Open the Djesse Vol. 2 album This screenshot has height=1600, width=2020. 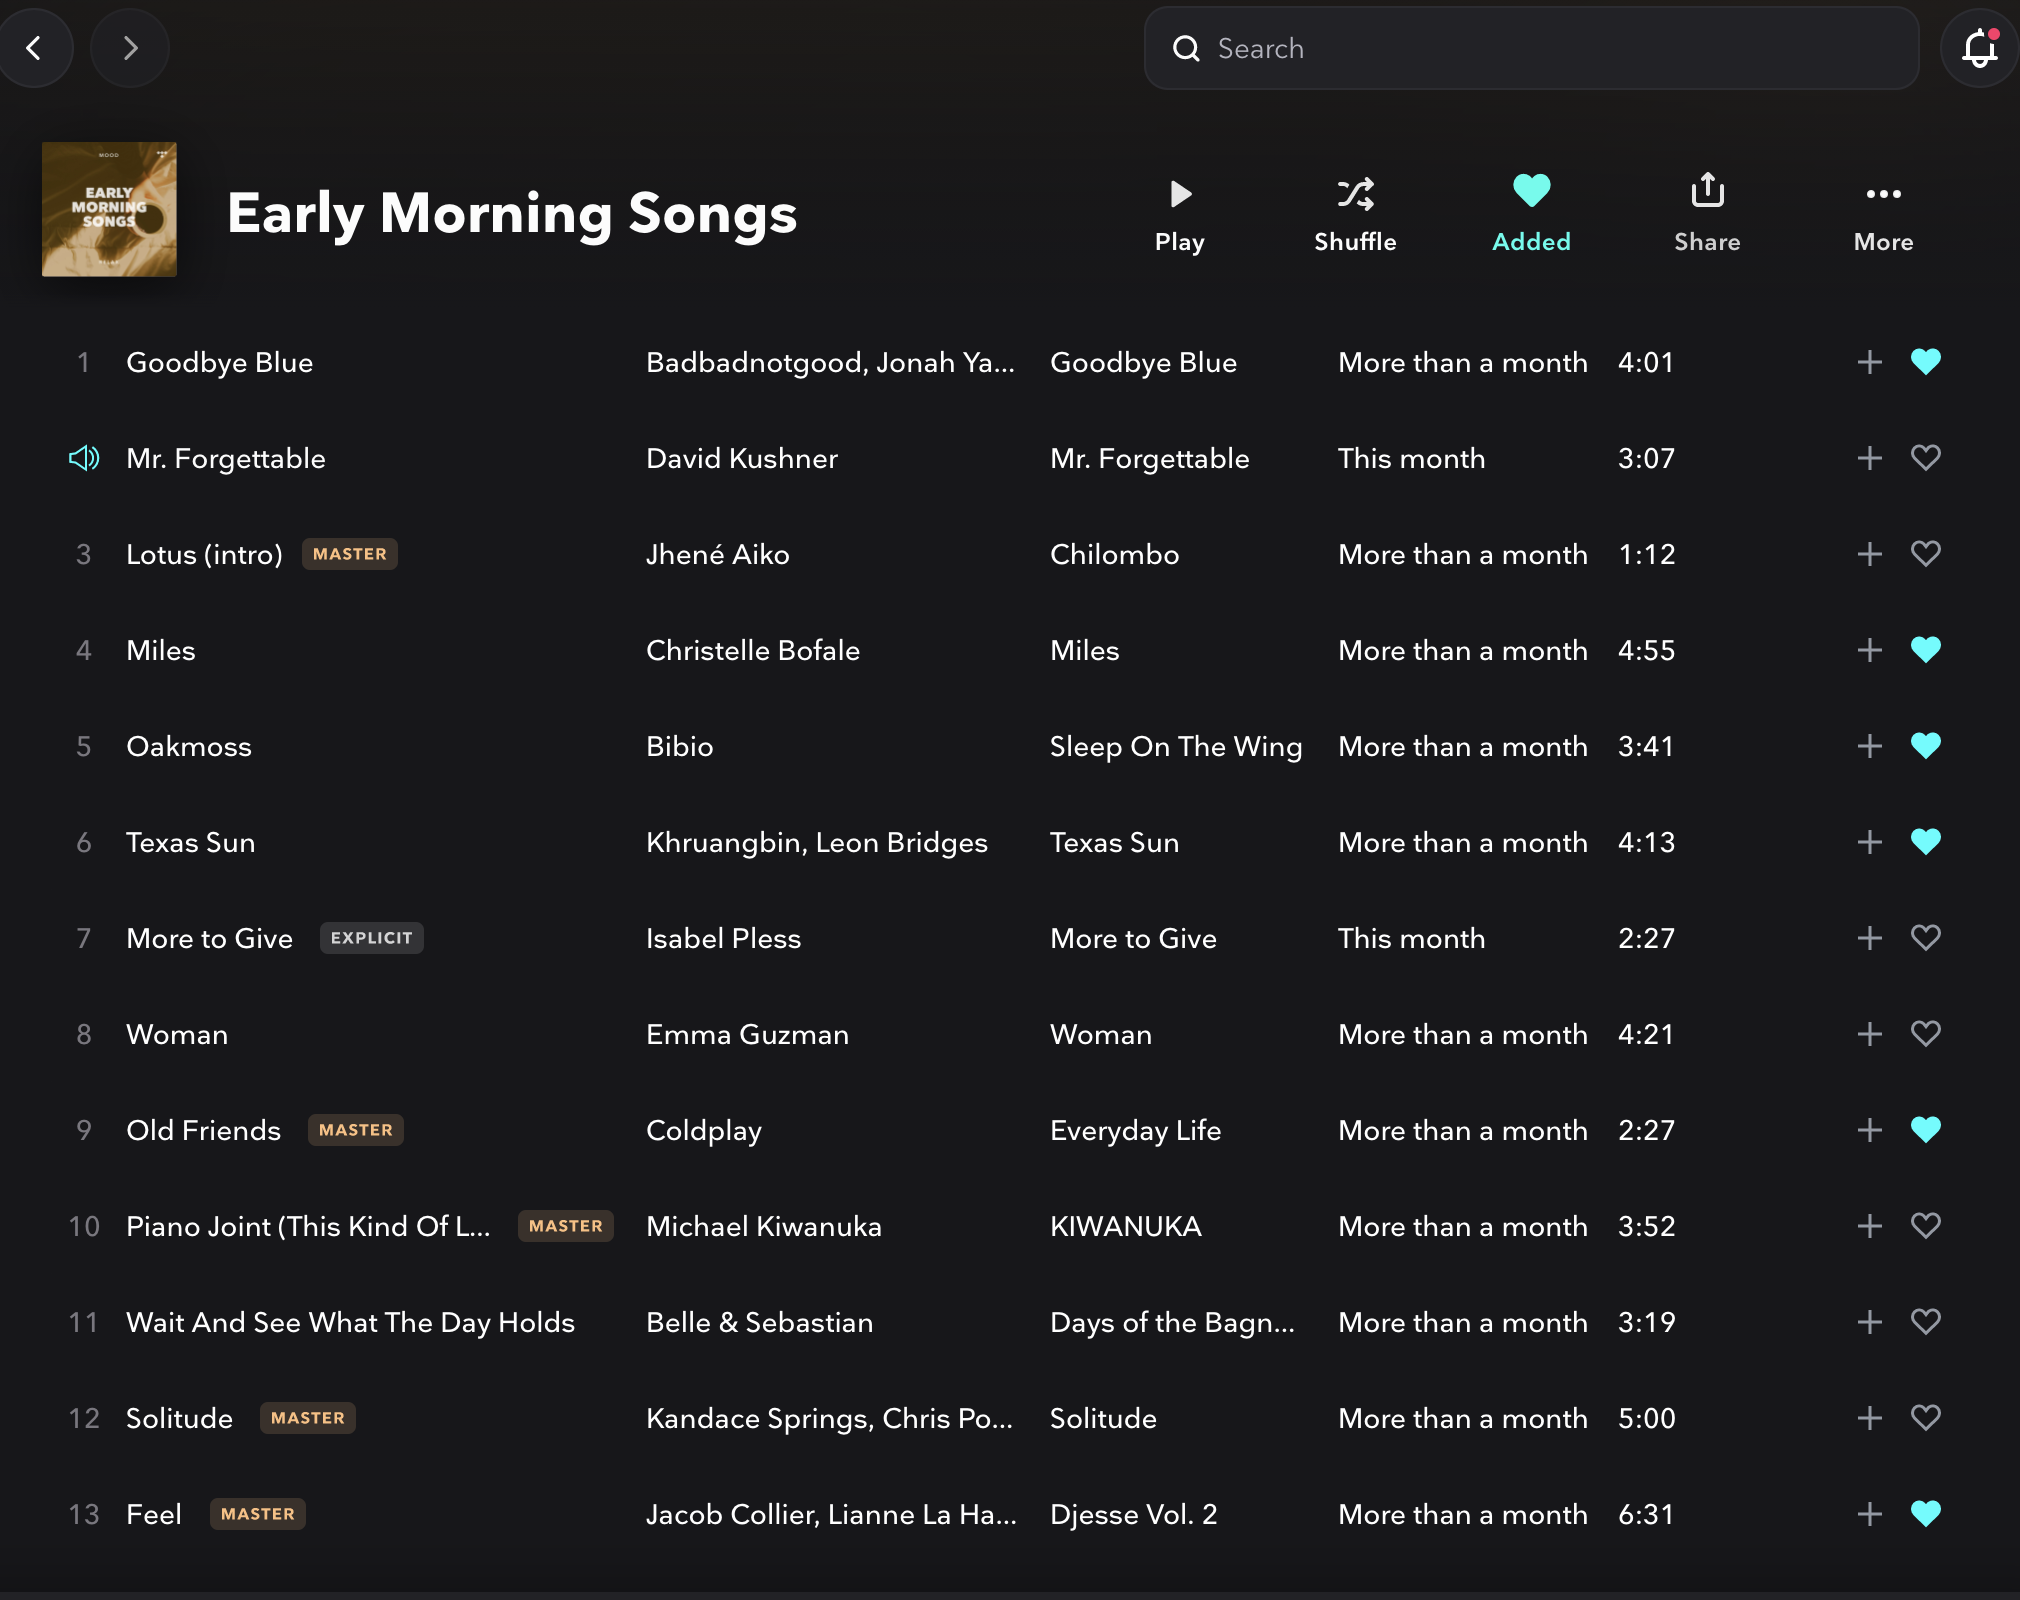tap(1134, 1514)
